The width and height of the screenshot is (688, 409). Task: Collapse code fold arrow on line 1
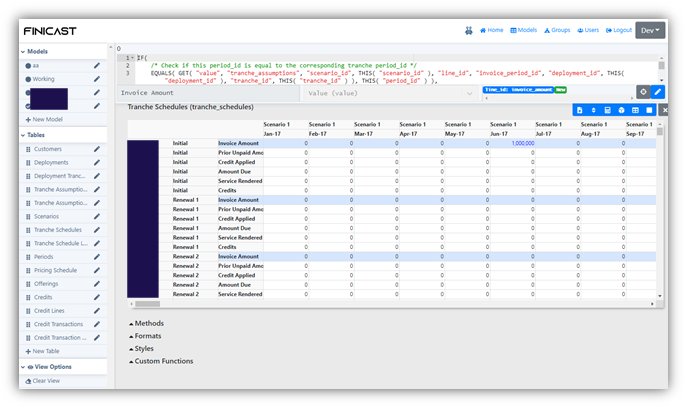click(x=133, y=58)
